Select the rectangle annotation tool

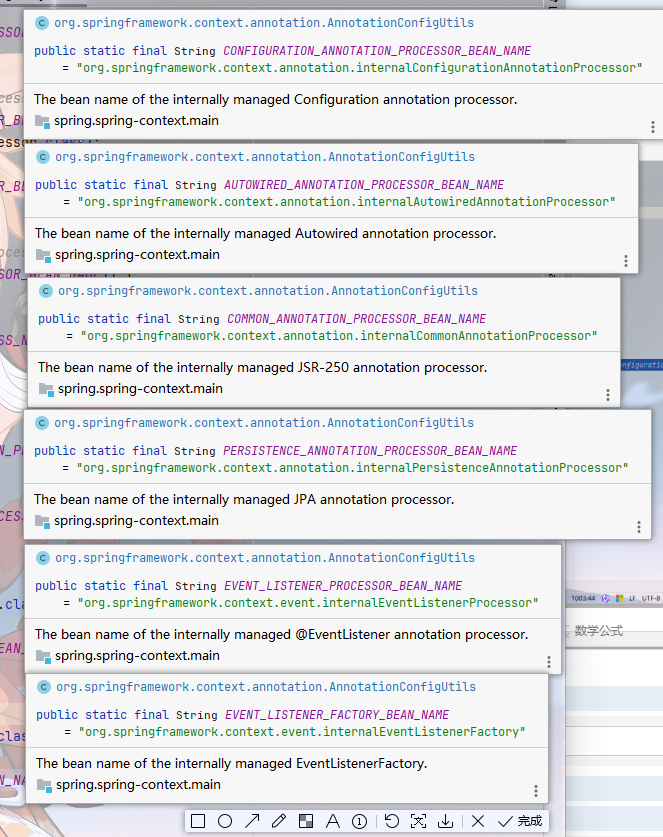click(x=198, y=820)
